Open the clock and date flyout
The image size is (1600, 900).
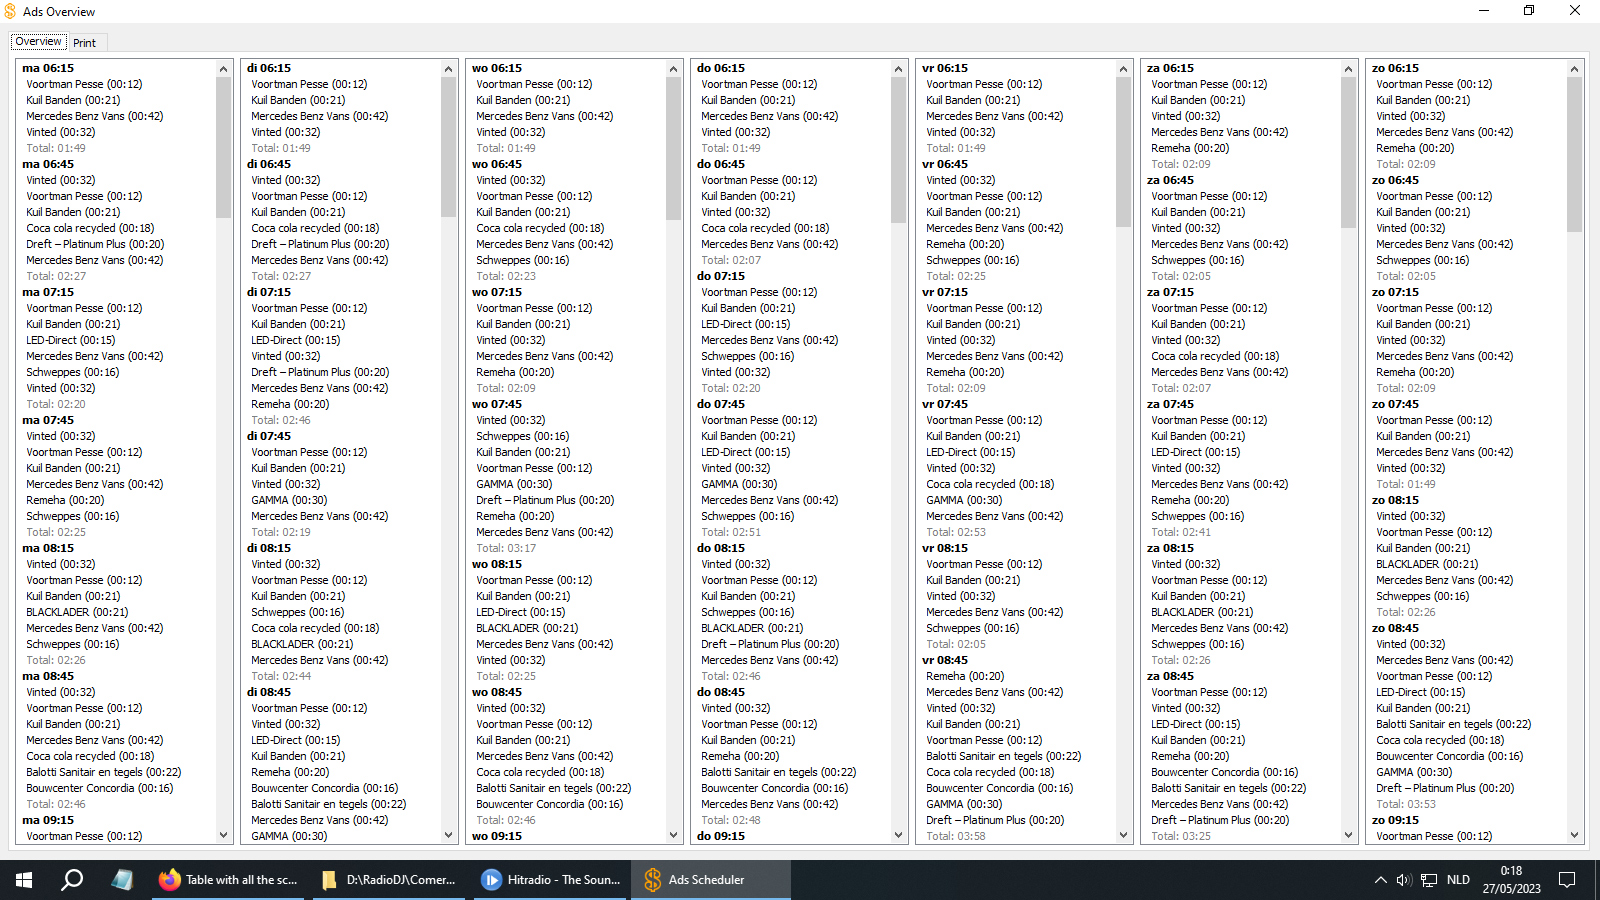point(1511,880)
